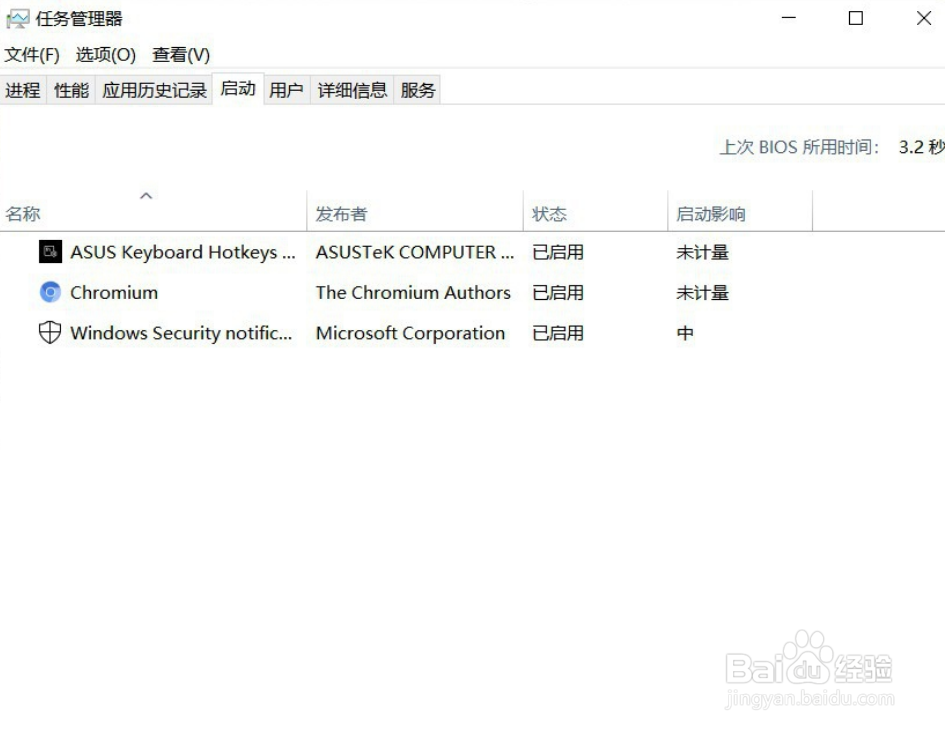Minimize the Task Manager window
Viewport: 945px width, 731px height.
coord(789,18)
